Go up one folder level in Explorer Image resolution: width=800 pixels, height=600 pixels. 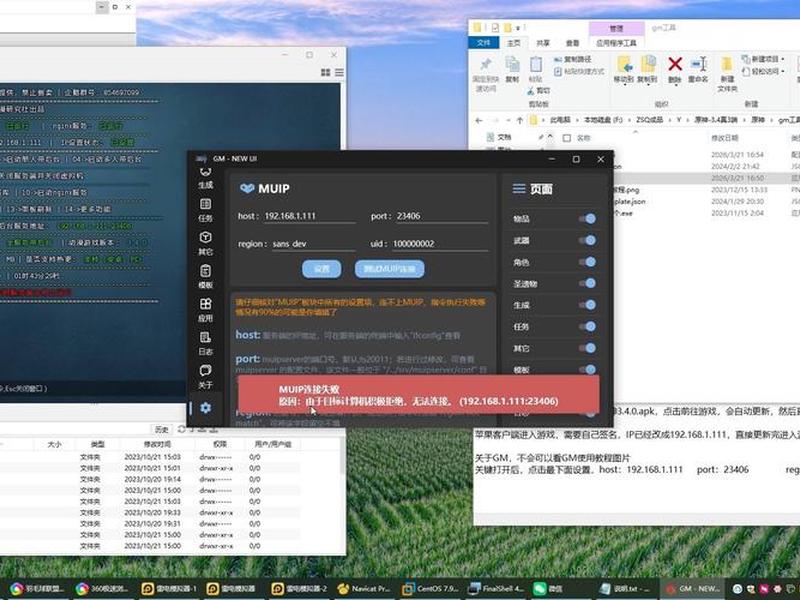click(x=519, y=120)
